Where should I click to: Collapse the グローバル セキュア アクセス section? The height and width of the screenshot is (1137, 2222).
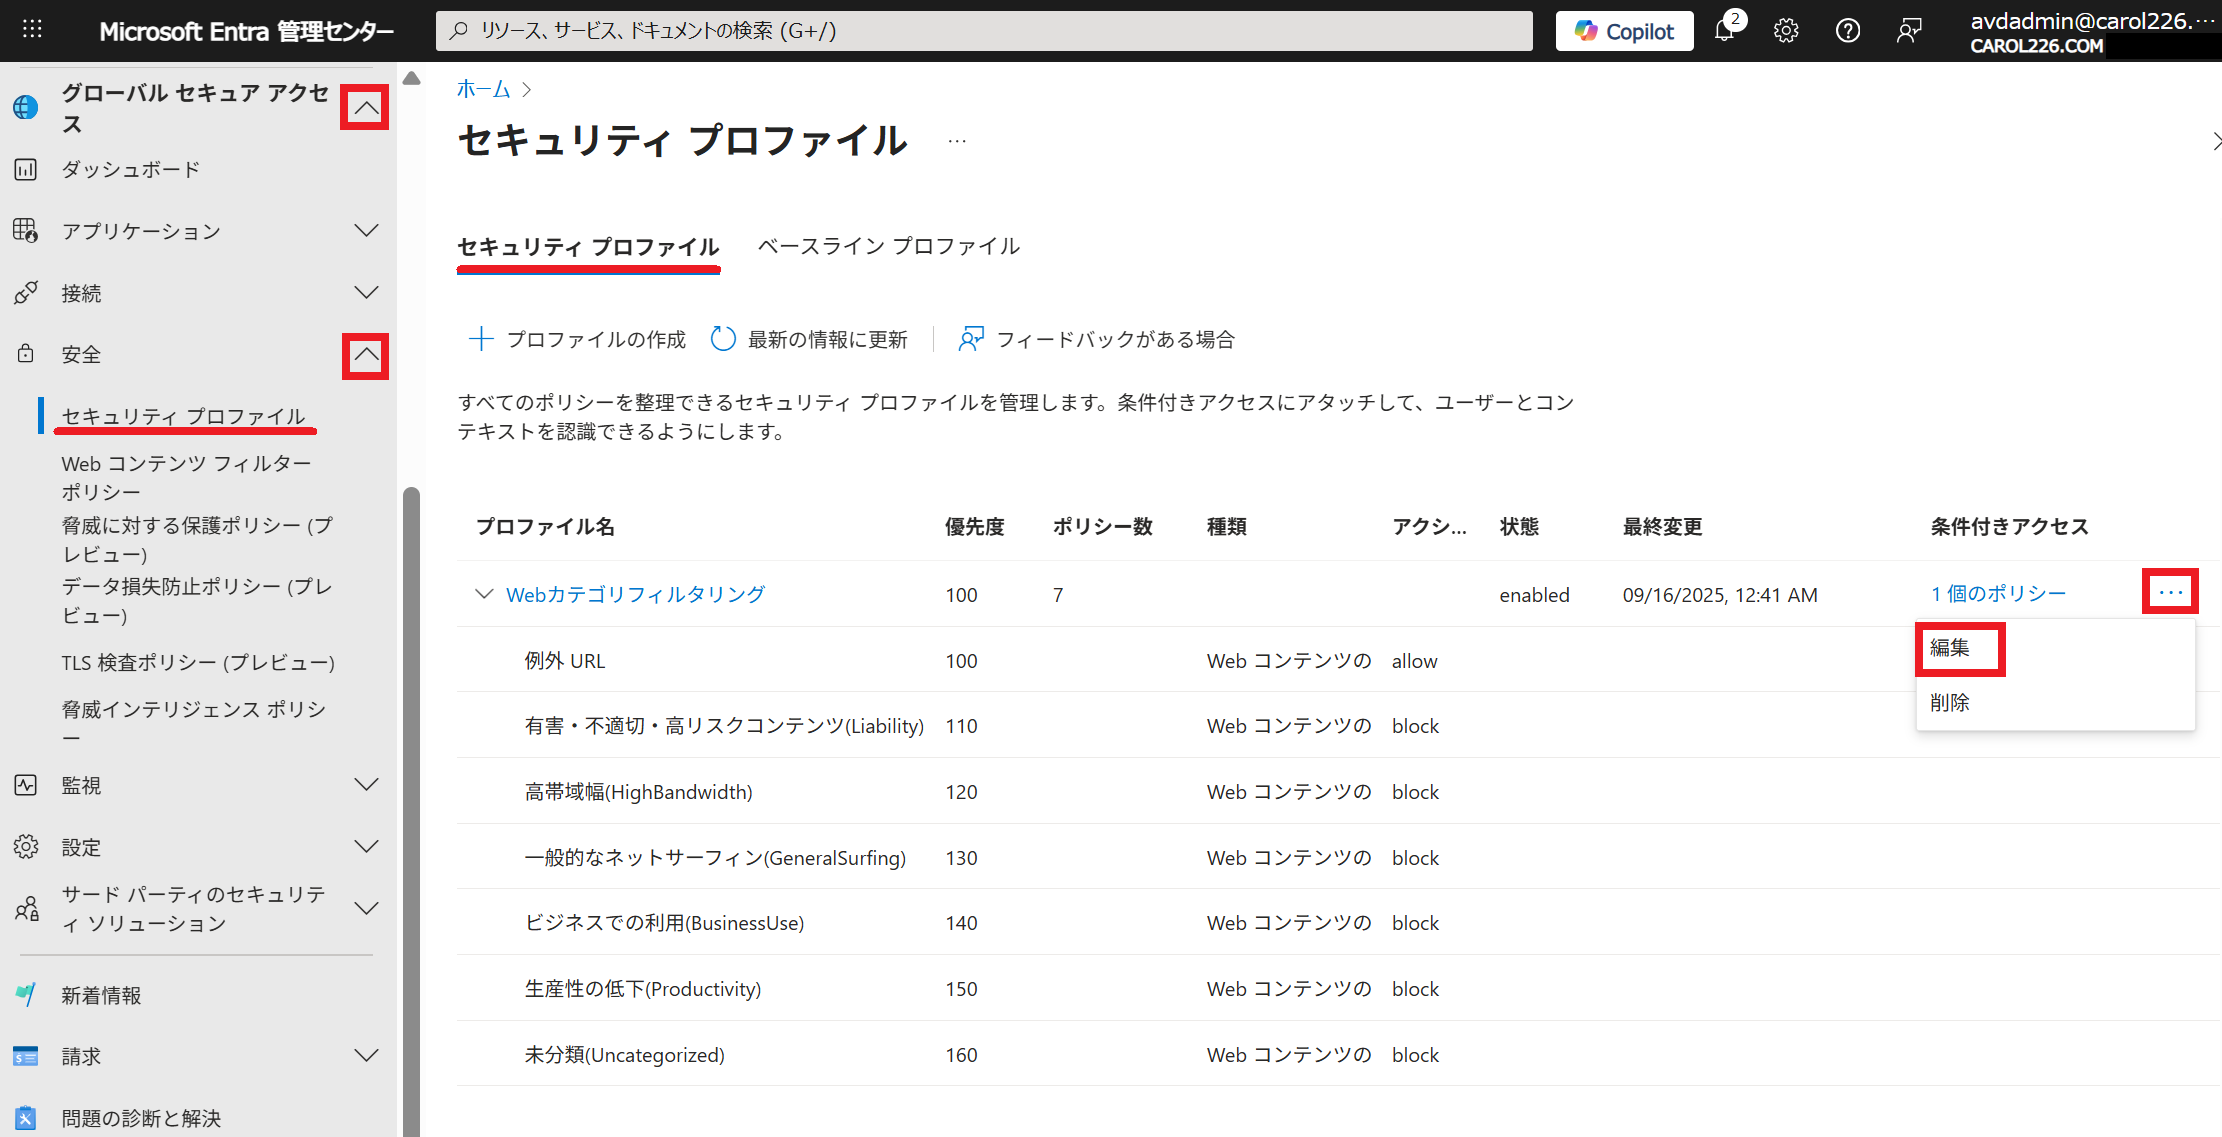tap(365, 107)
